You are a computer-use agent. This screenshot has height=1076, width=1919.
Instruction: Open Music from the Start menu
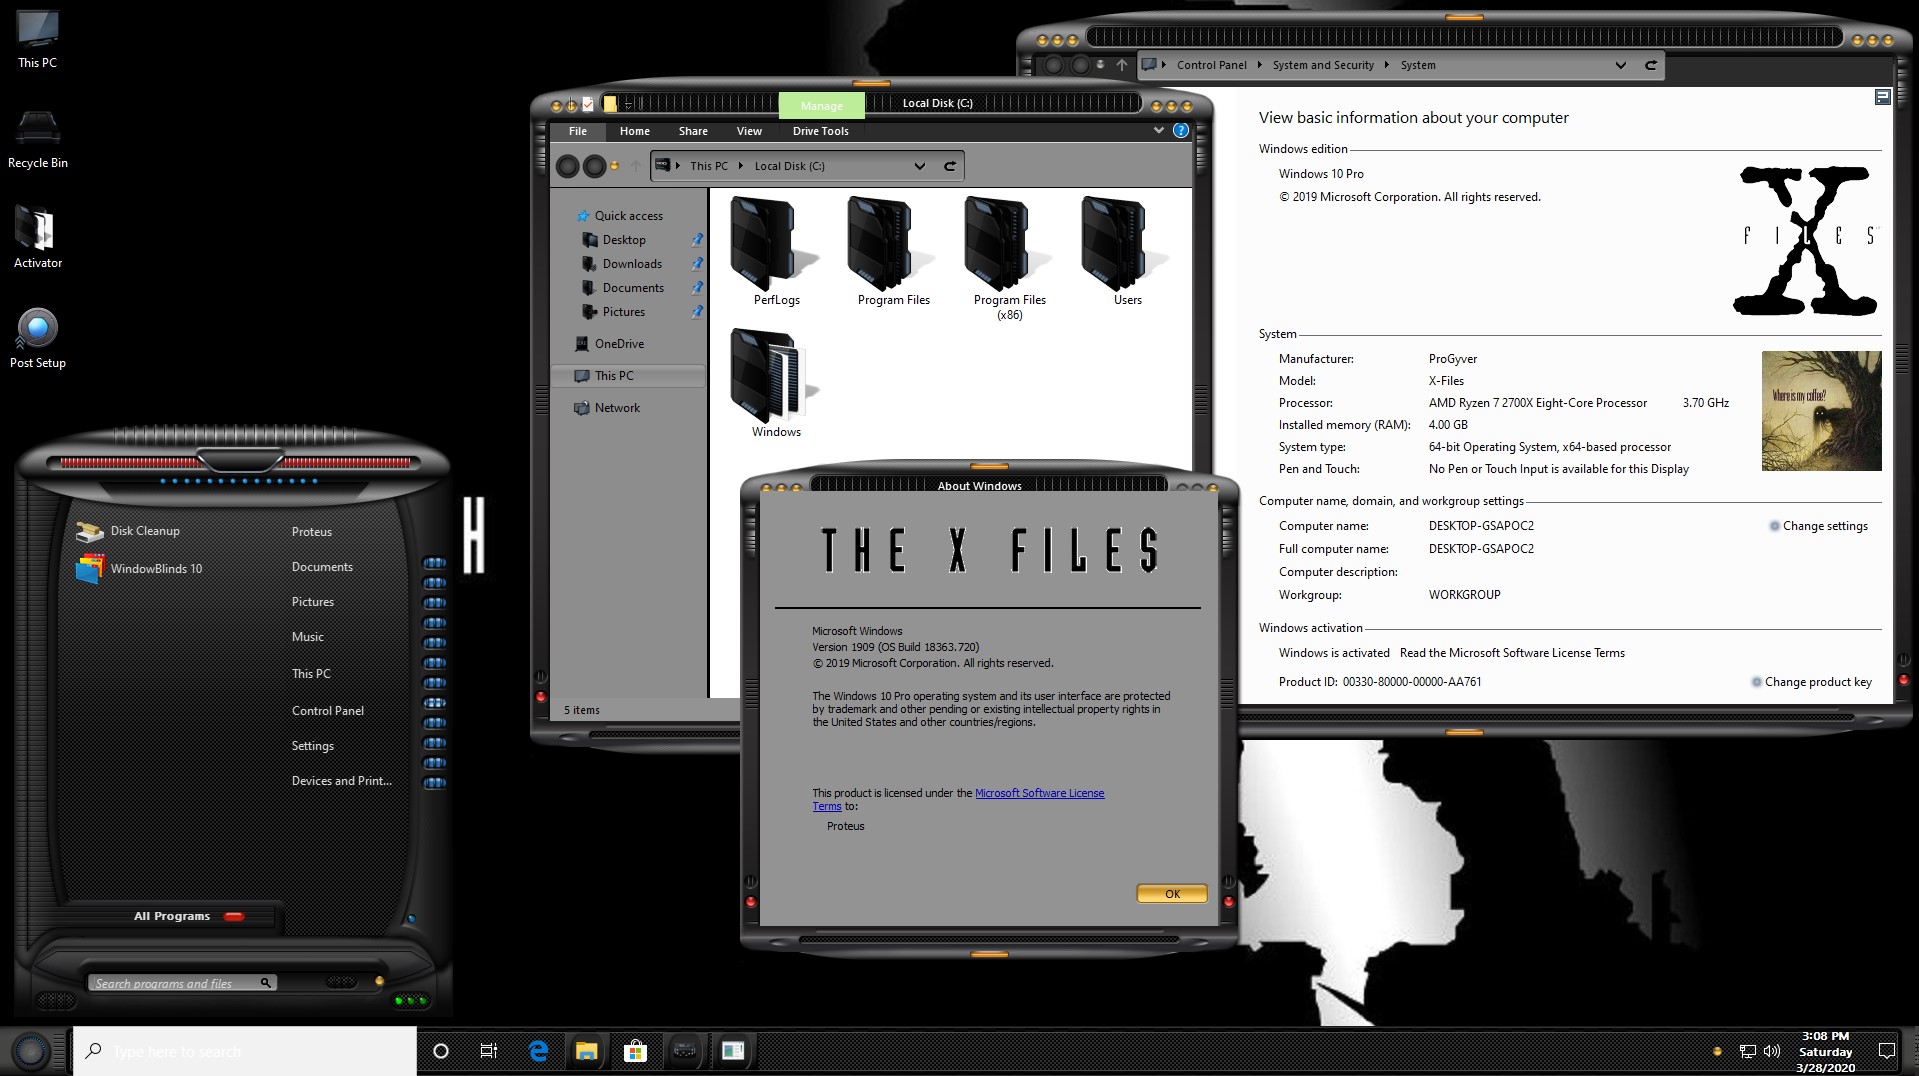point(308,637)
